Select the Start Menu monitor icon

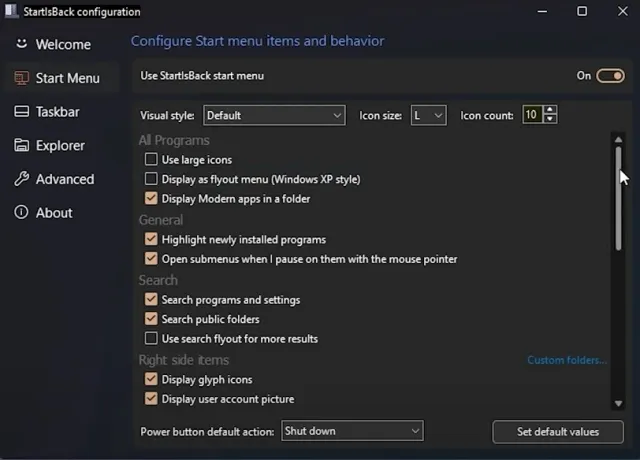(x=21, y=78)
